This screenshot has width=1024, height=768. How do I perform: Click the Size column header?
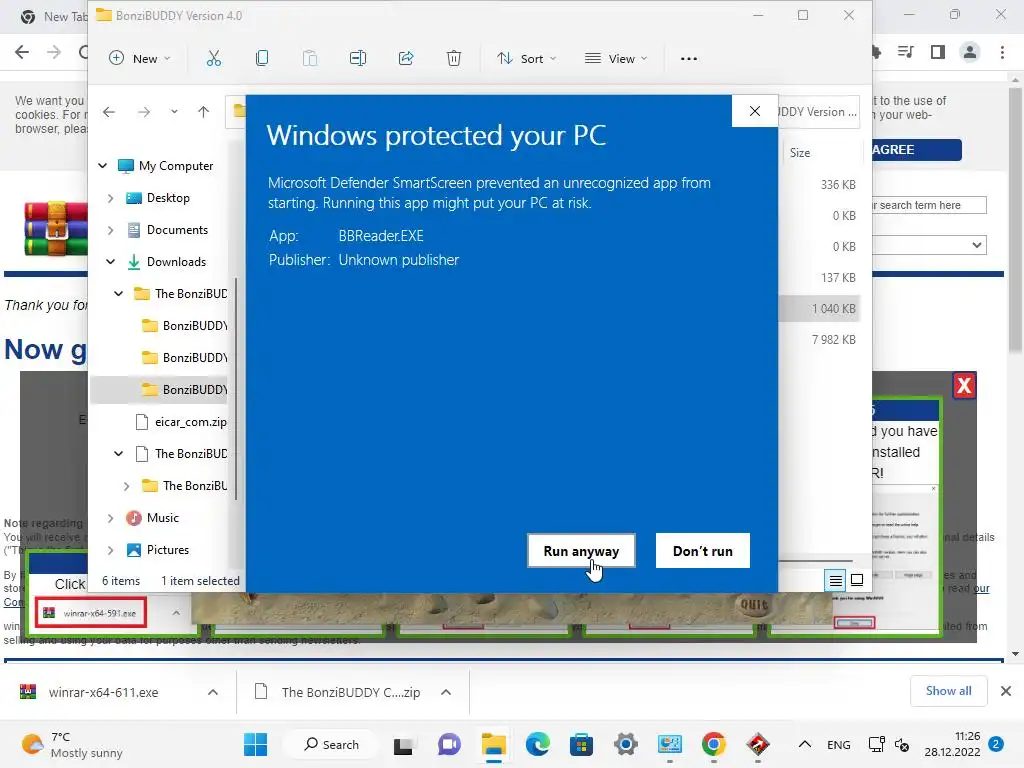coord(800,152)
